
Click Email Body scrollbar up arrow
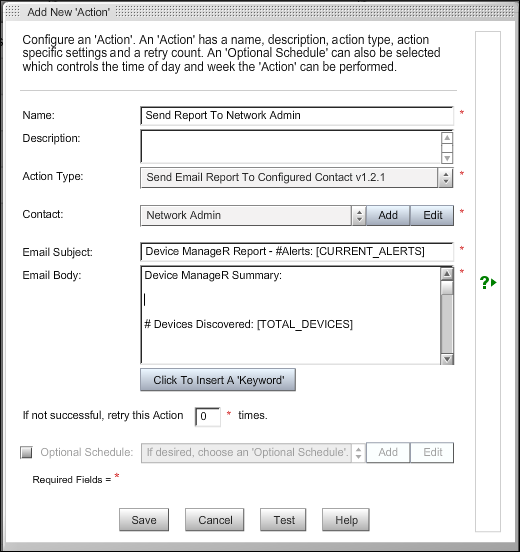(447, 274)
